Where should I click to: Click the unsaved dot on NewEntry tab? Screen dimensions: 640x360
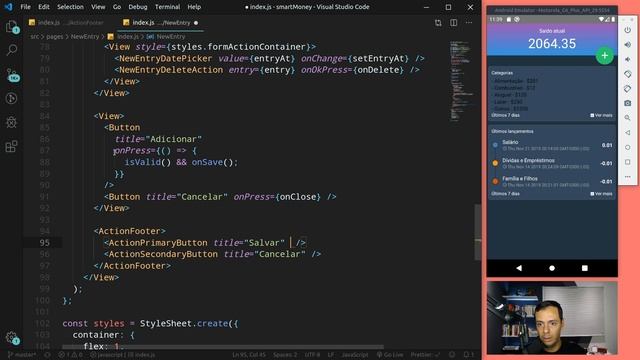click(196, 23)
